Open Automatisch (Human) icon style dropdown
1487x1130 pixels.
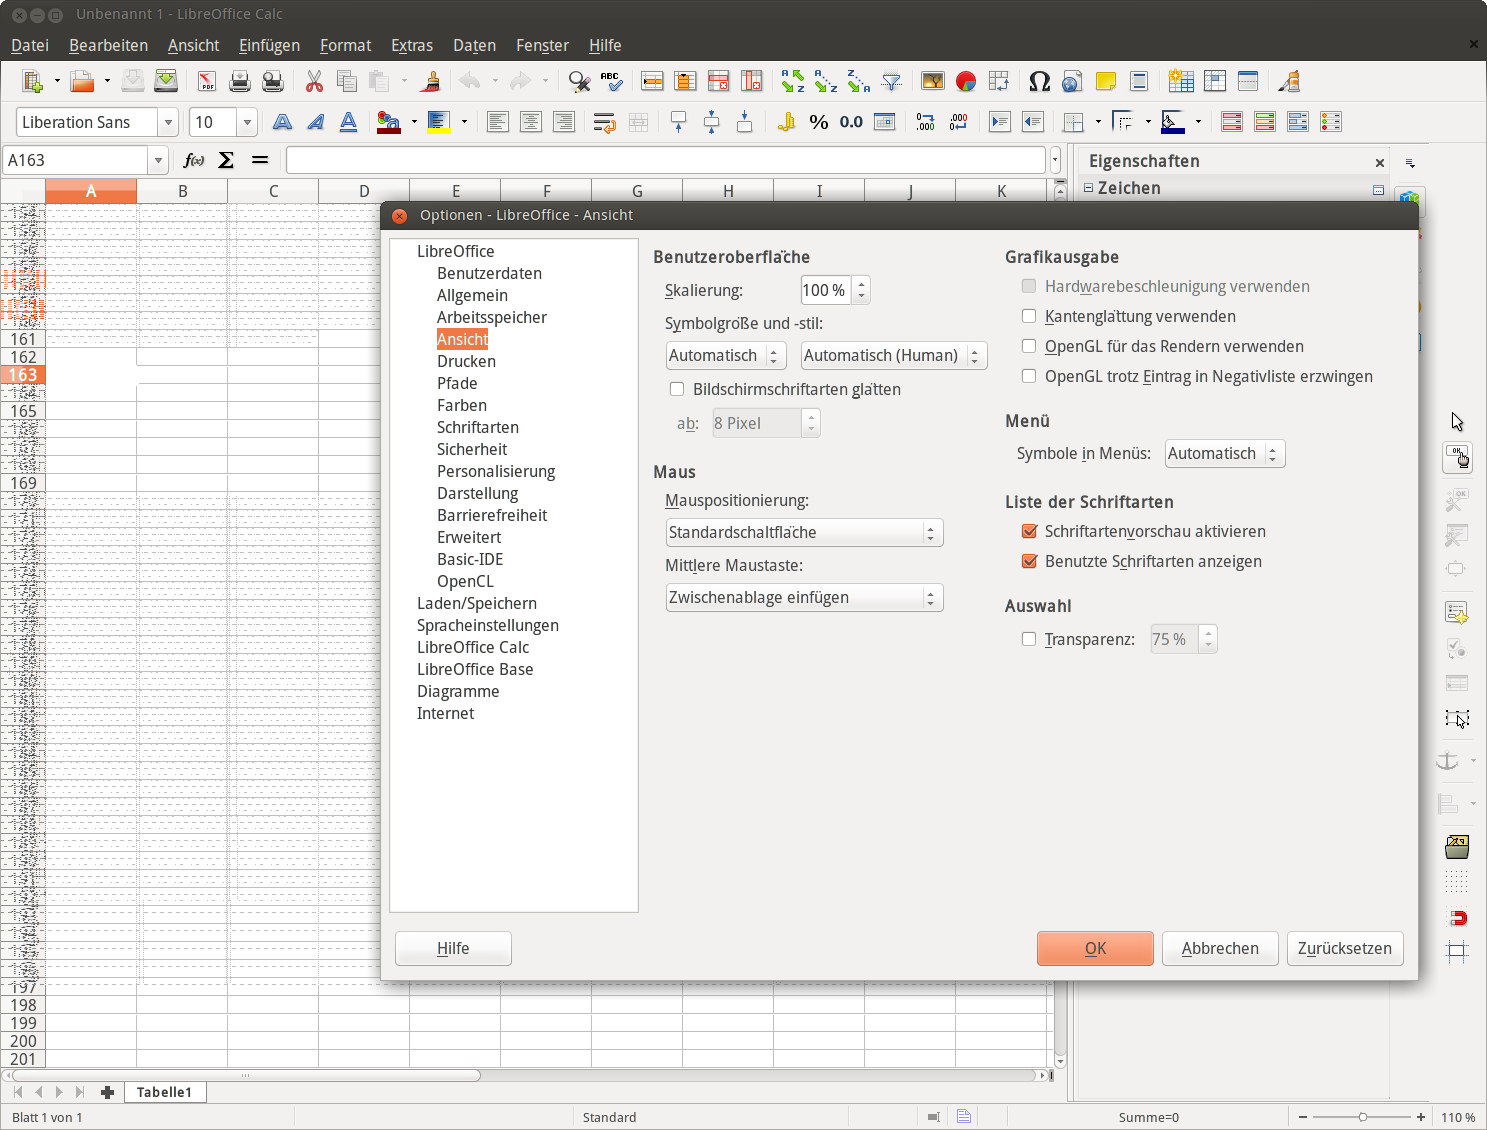[x=894, y=355]
